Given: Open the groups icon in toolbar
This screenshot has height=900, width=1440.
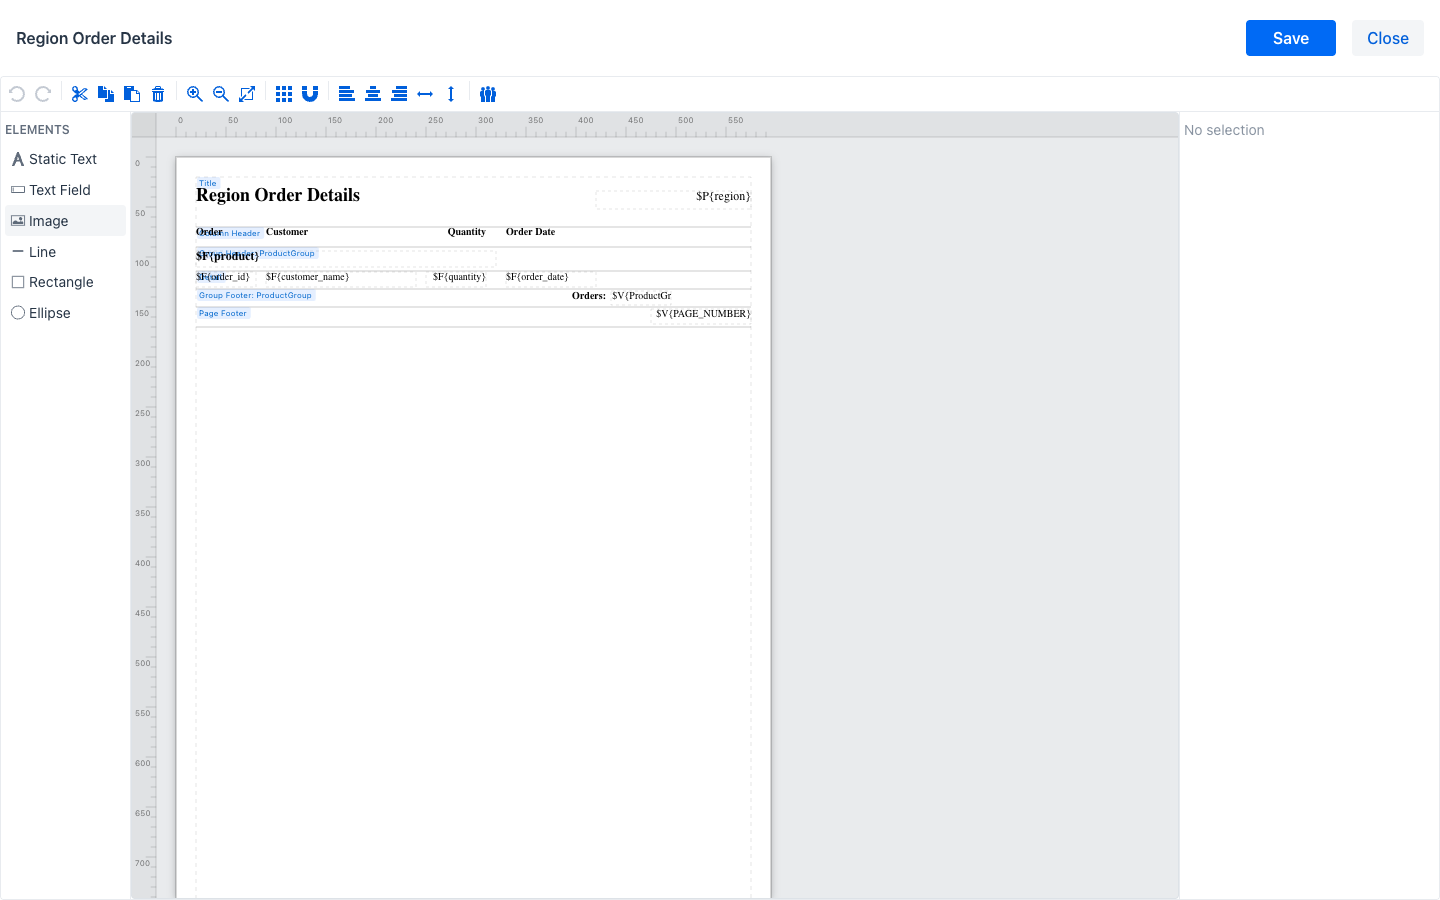Looking at the screenshot, I should point(488,94).
